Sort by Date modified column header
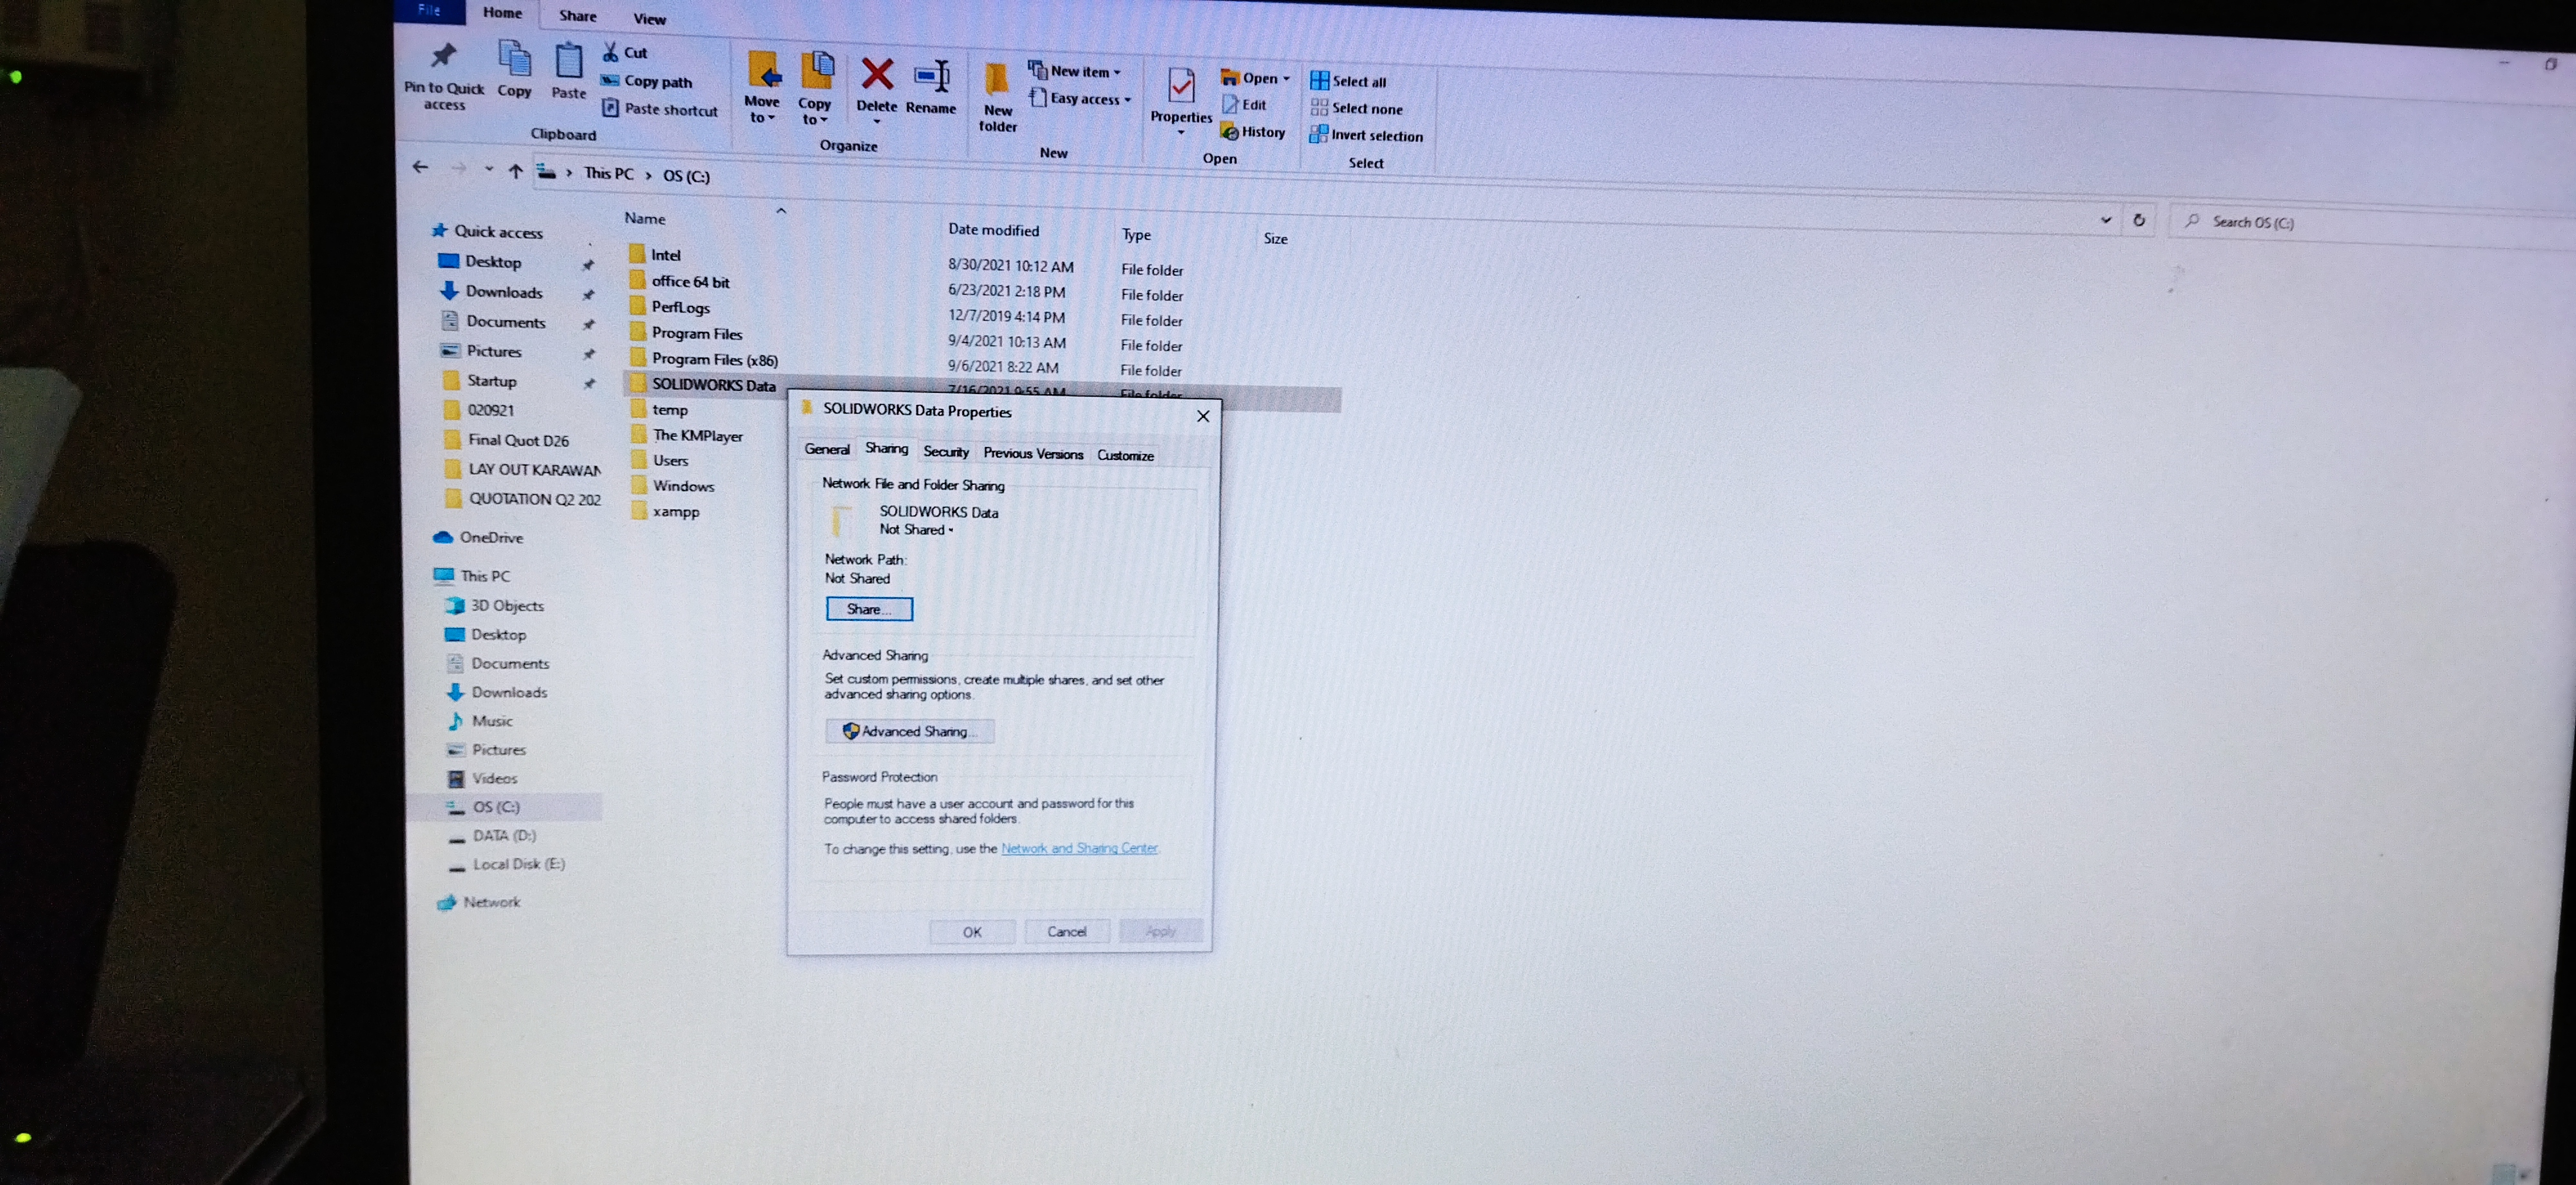This screenshot has width=2576, height=1185. [993, 230]
